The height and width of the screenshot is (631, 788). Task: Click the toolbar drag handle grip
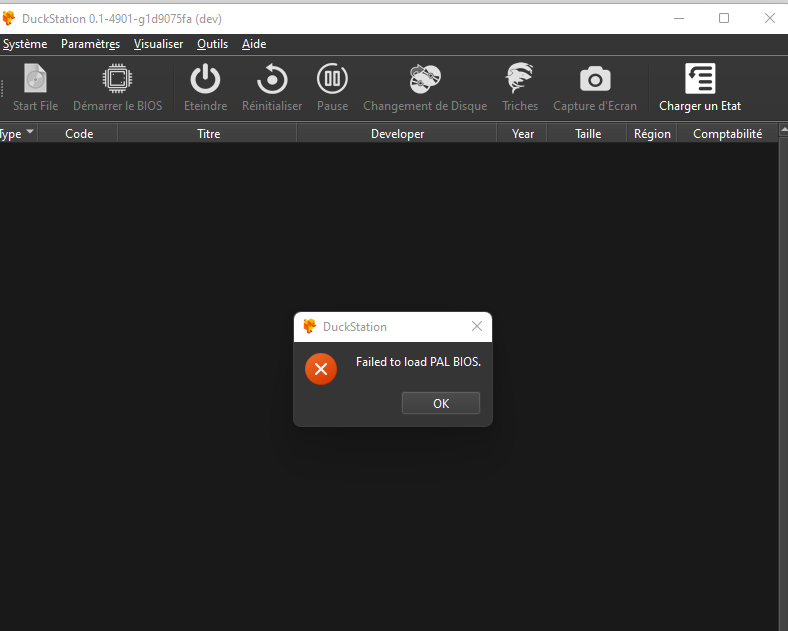pyautogui.click(x=3, y=88)
